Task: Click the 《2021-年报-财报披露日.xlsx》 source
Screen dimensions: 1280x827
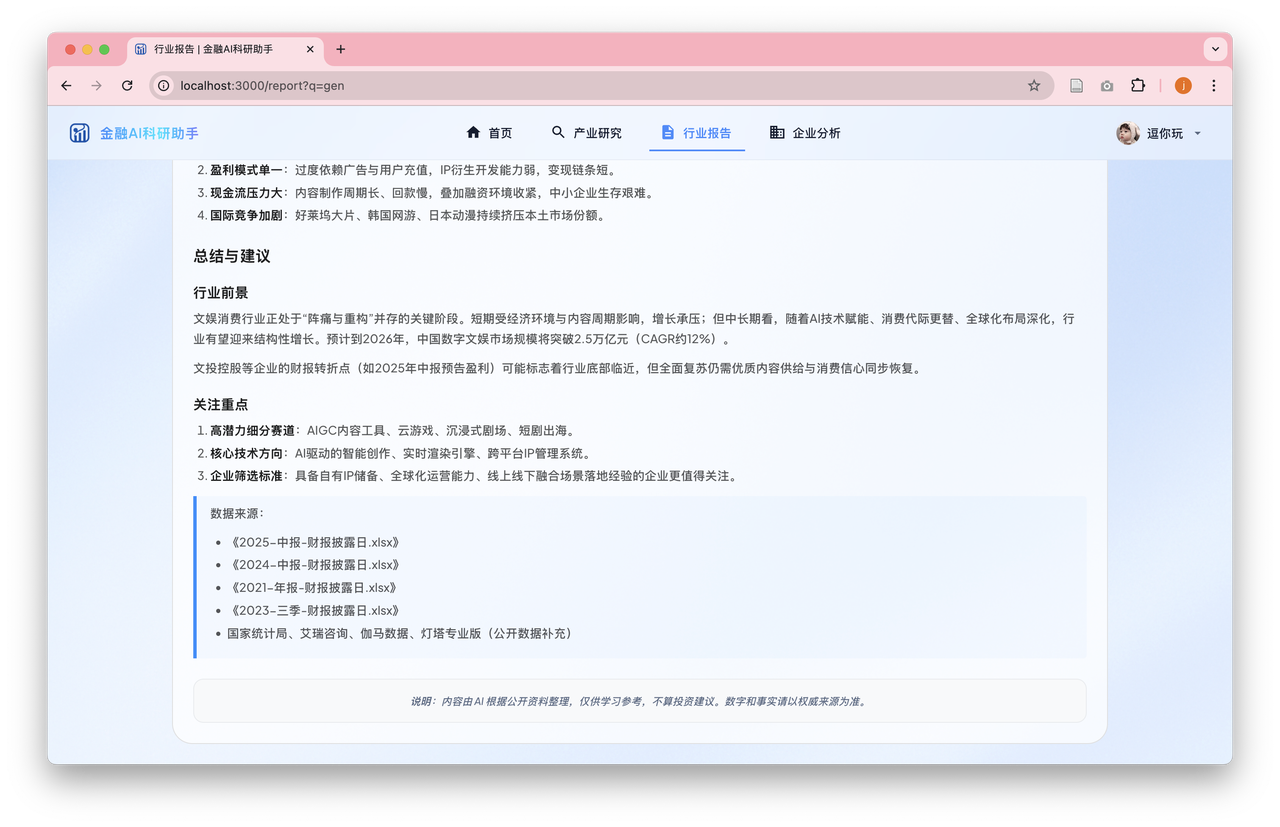Action: click(x=314, y=588)
